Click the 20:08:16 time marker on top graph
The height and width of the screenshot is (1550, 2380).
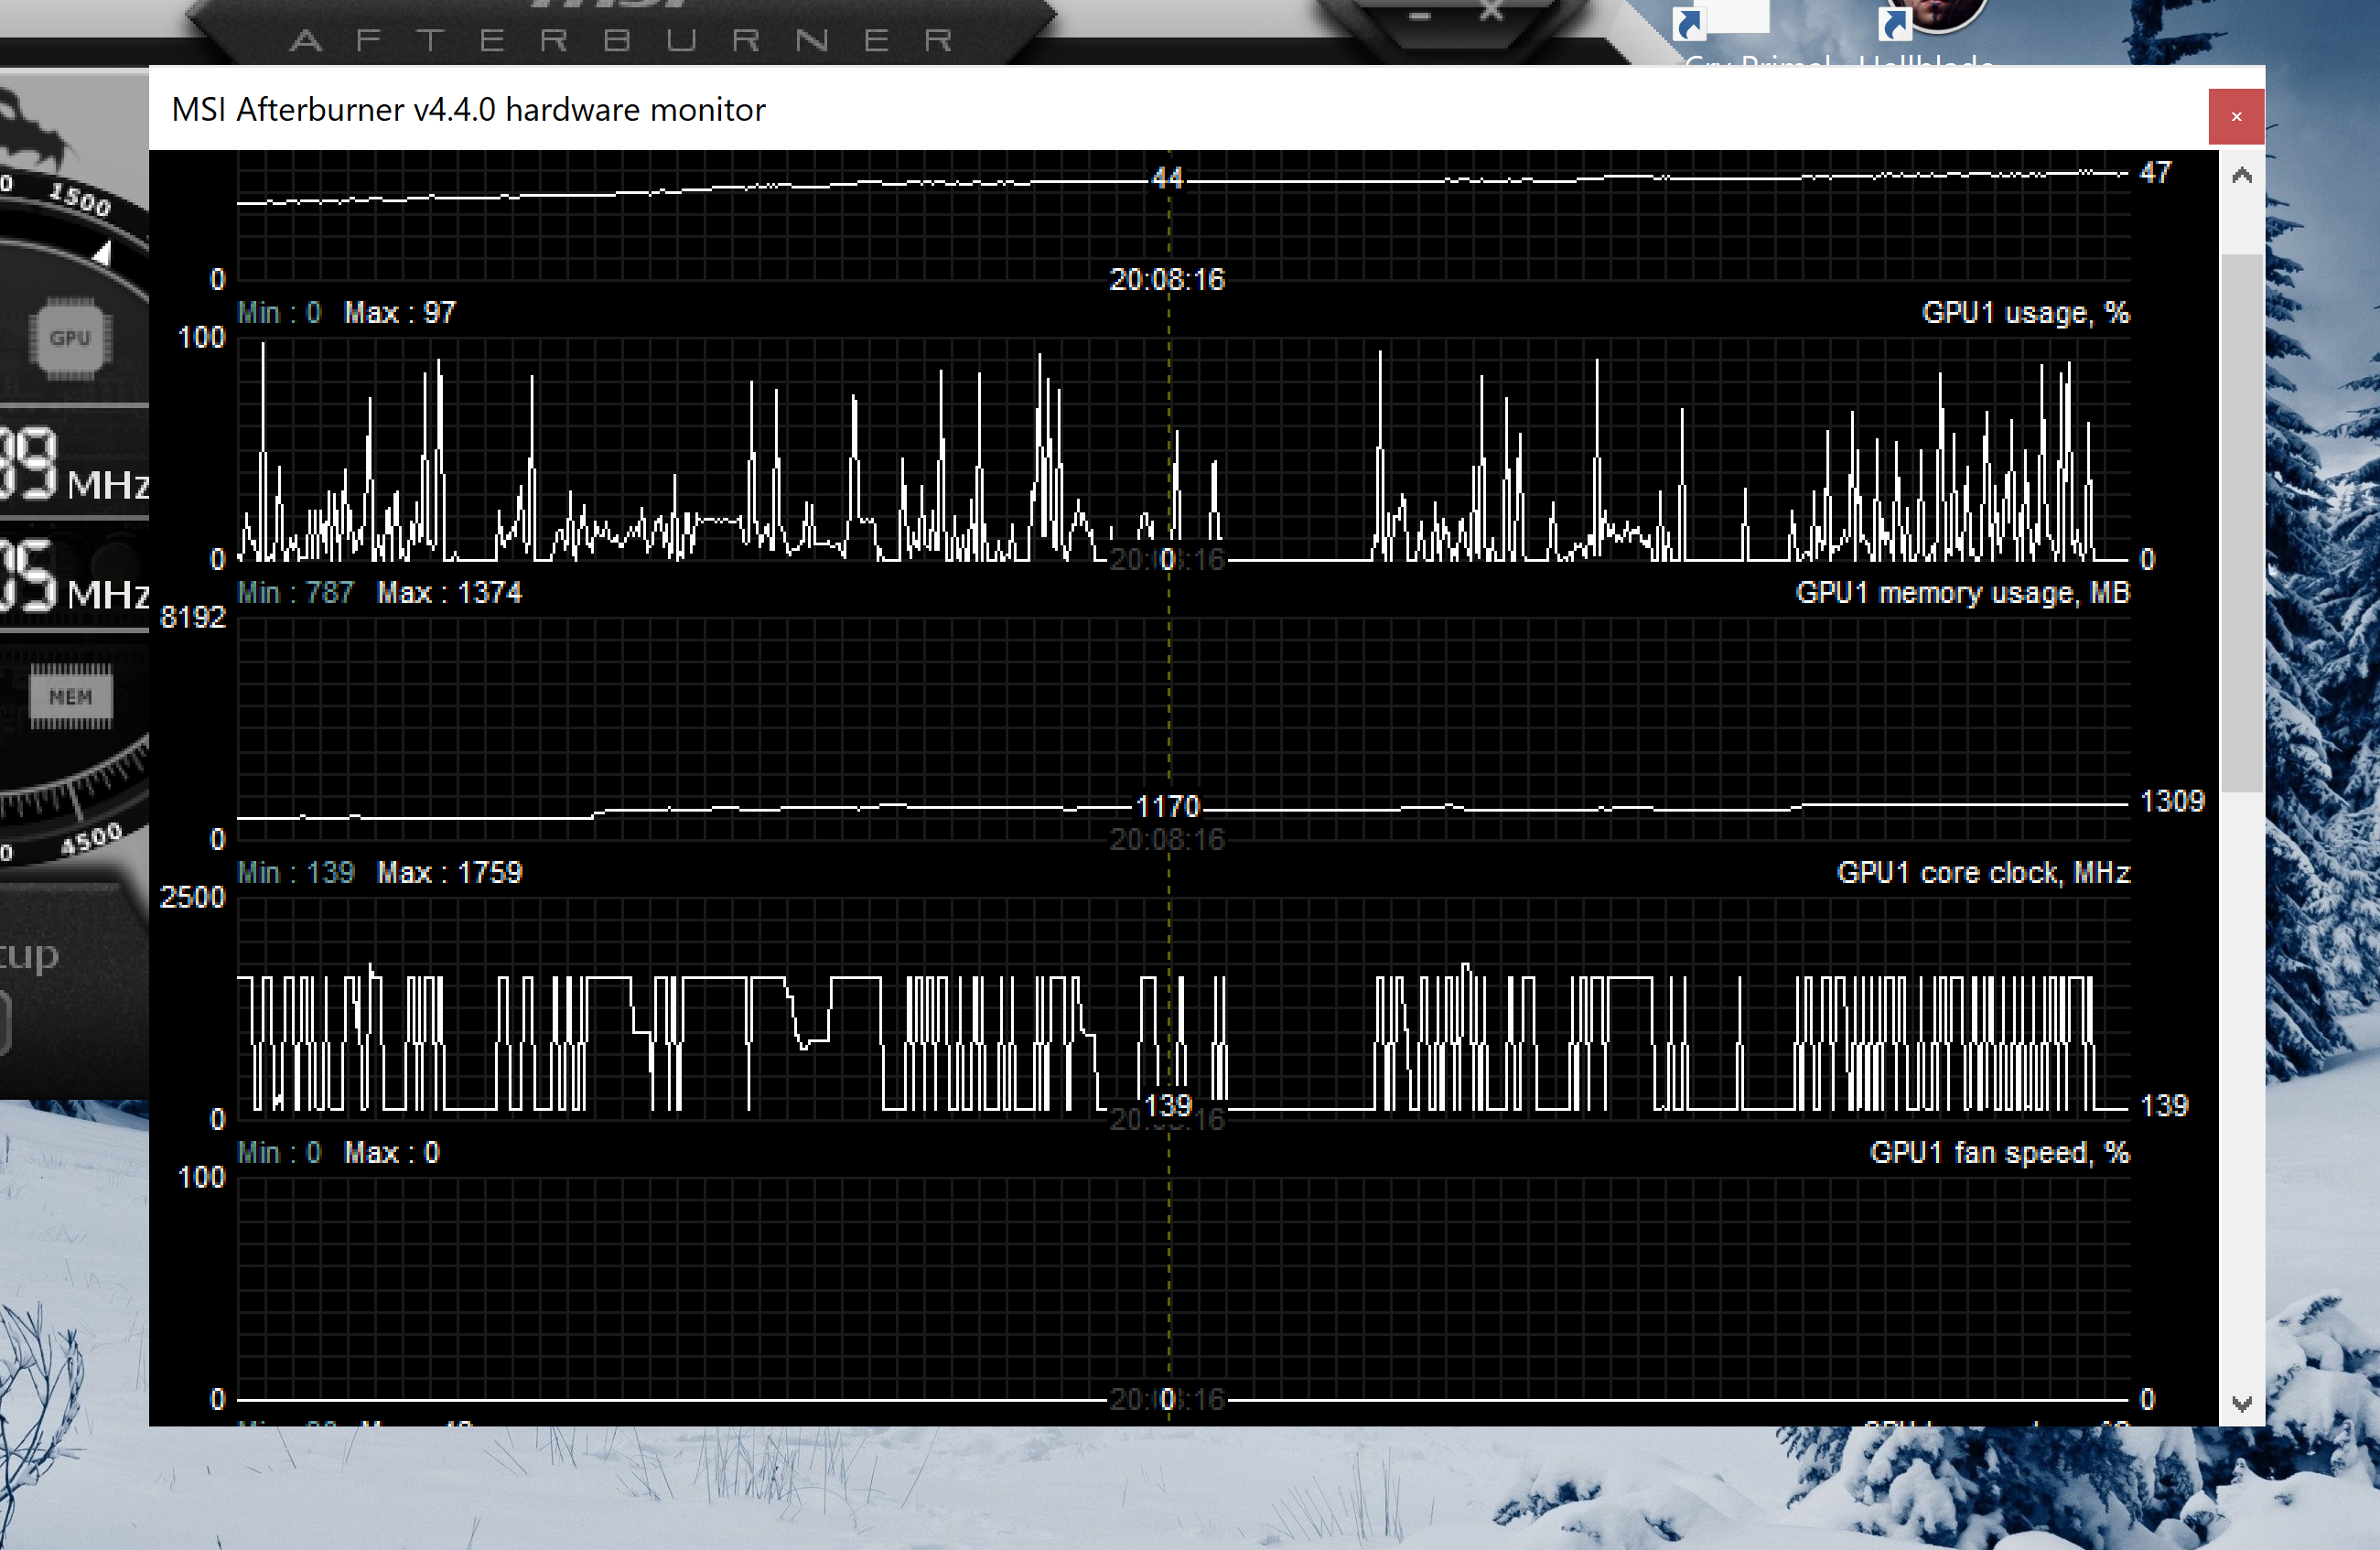[1167, 279]
